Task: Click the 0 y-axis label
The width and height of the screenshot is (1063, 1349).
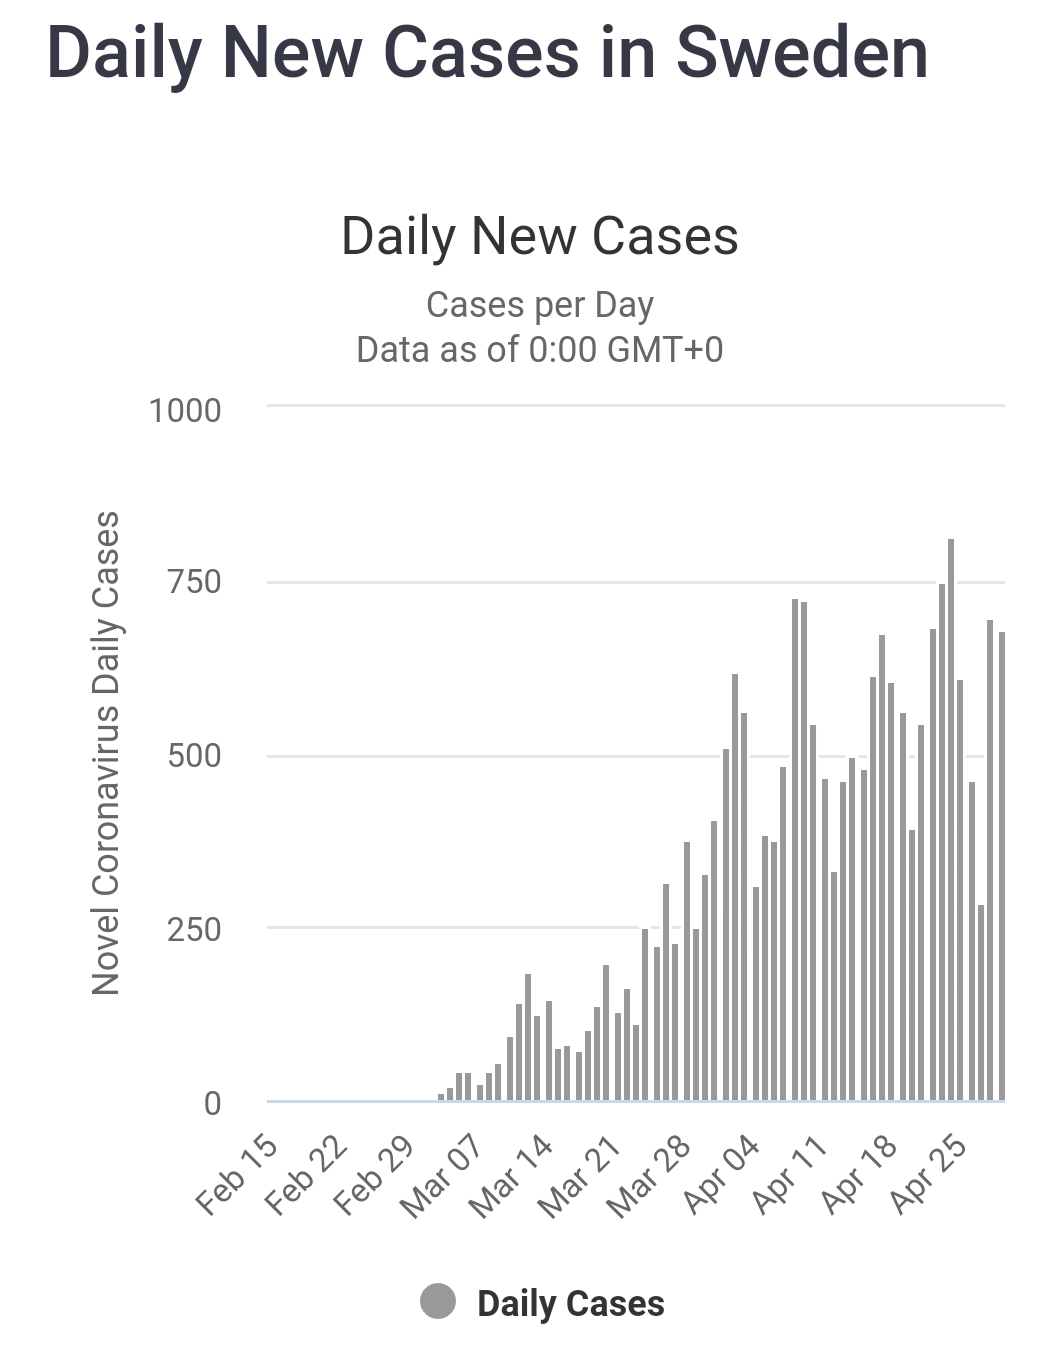Action: click(x=212, y=1103)
